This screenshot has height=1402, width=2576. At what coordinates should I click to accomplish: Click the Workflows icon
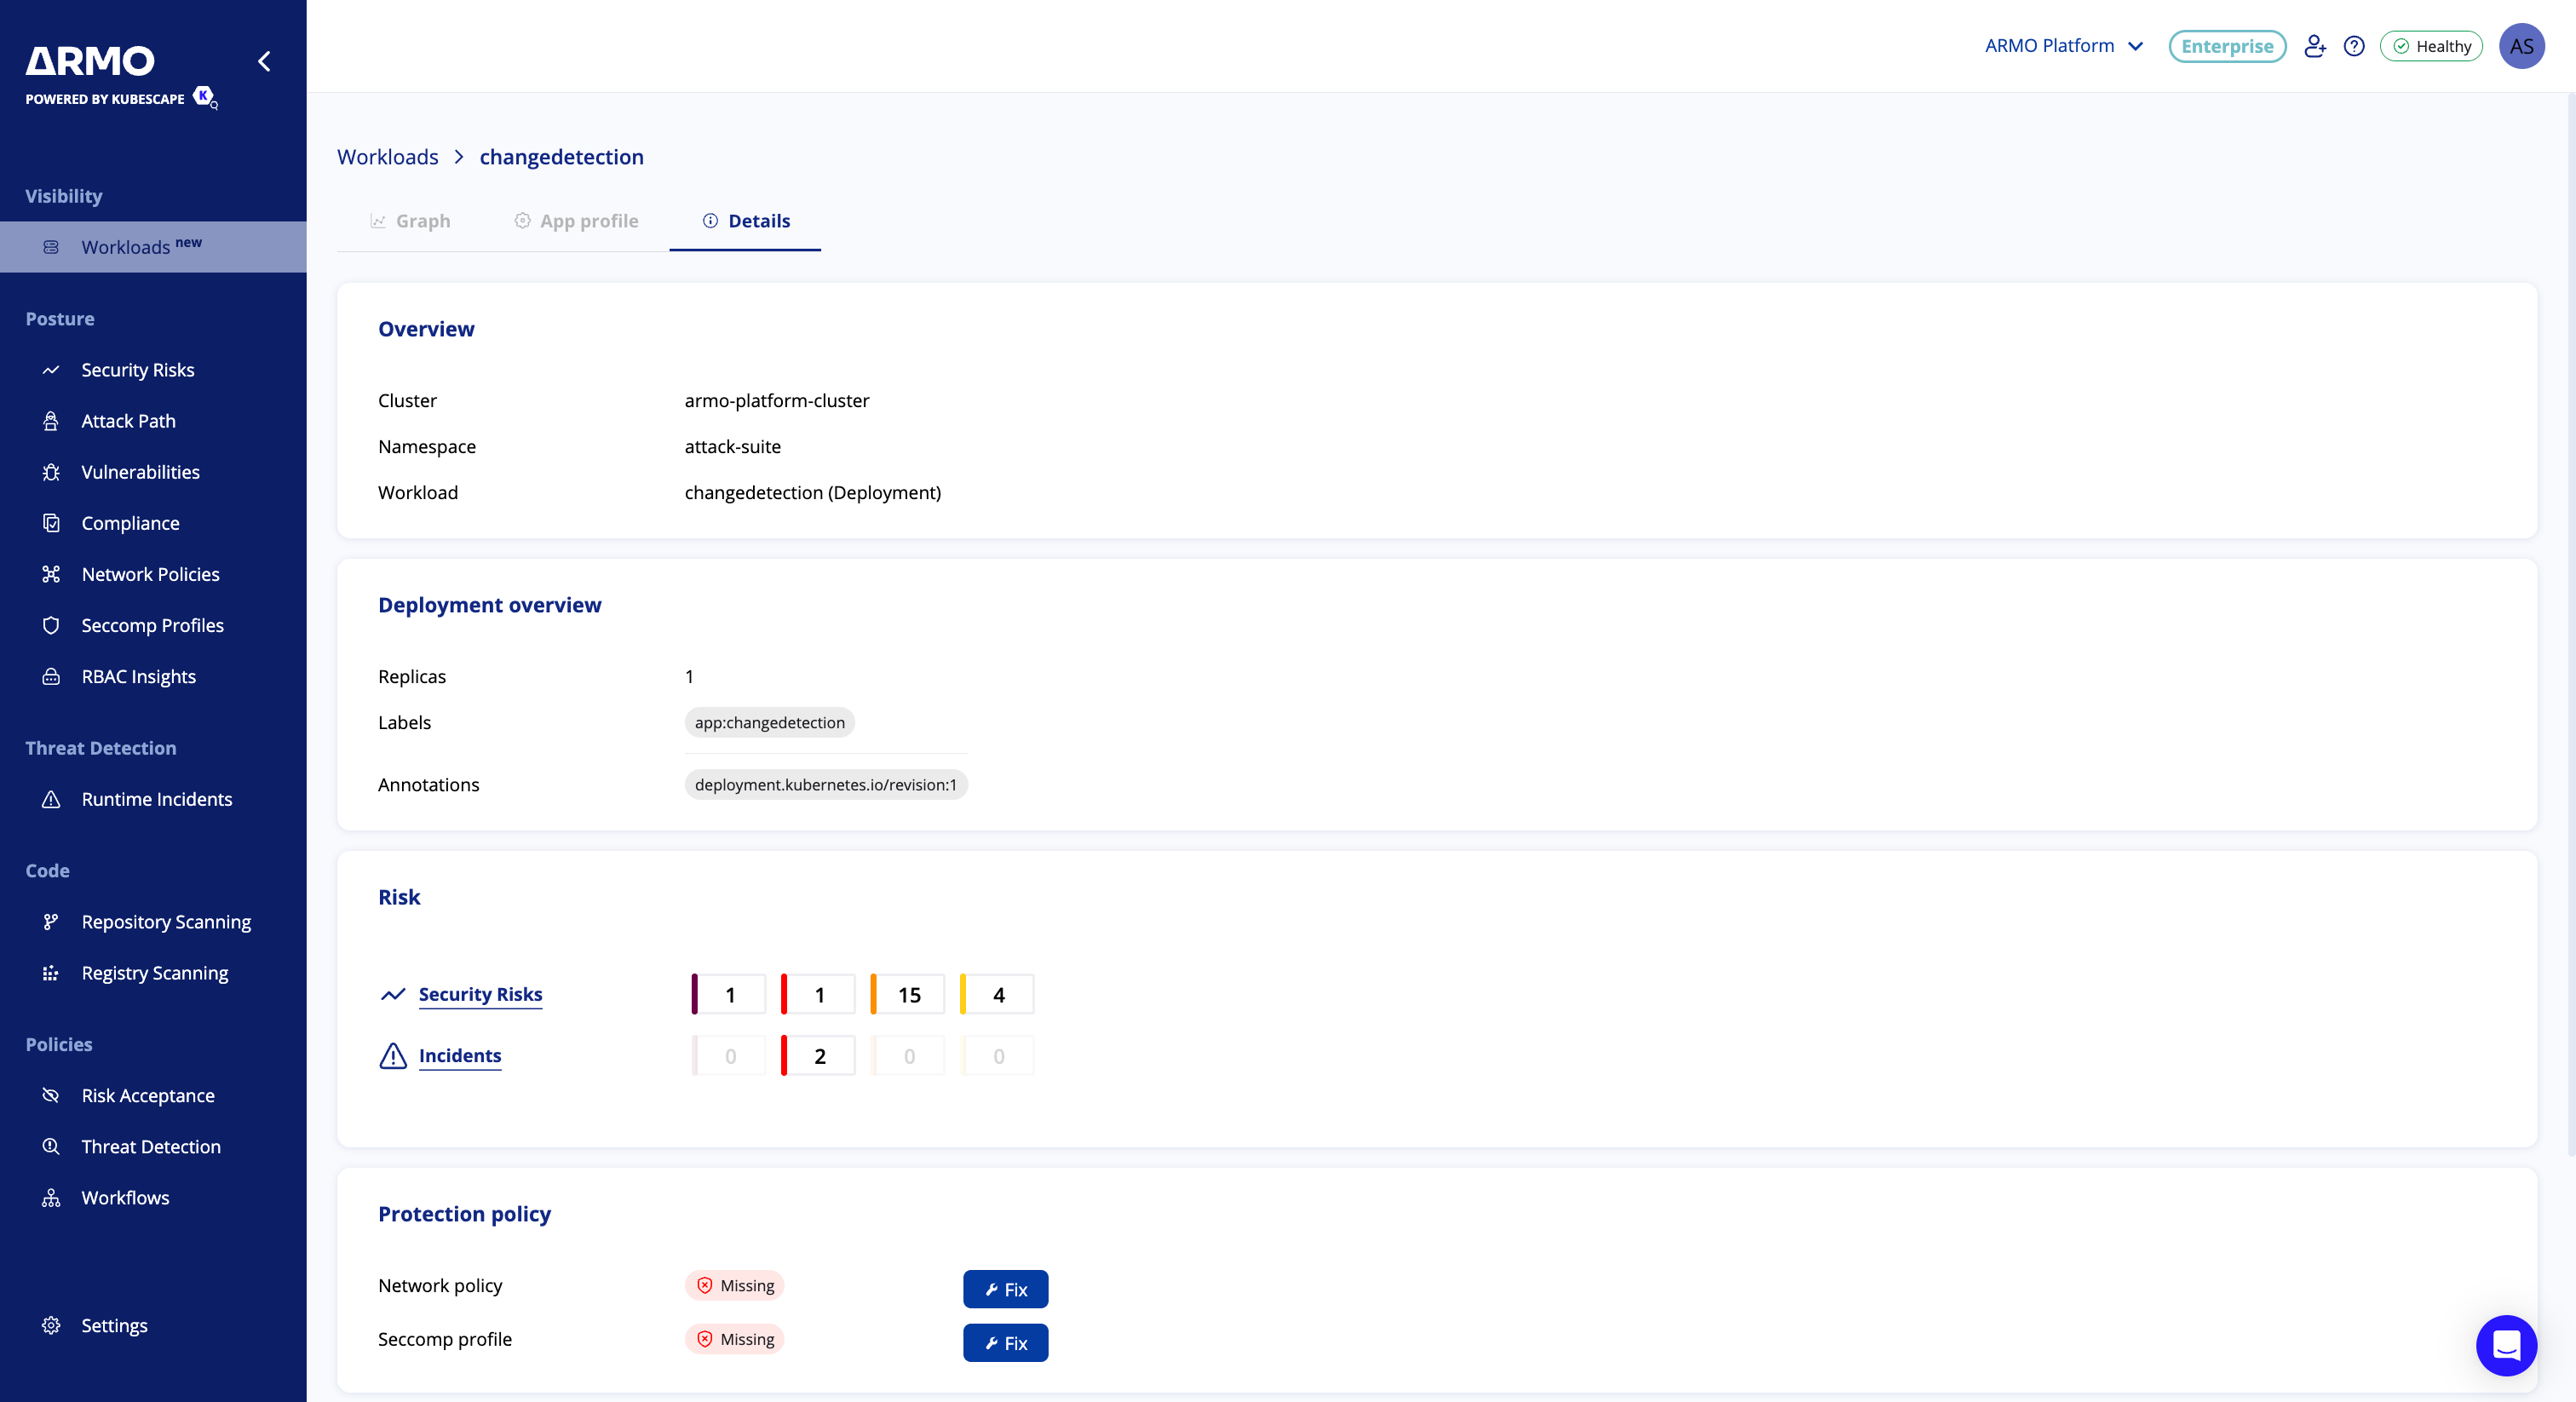51,1198
